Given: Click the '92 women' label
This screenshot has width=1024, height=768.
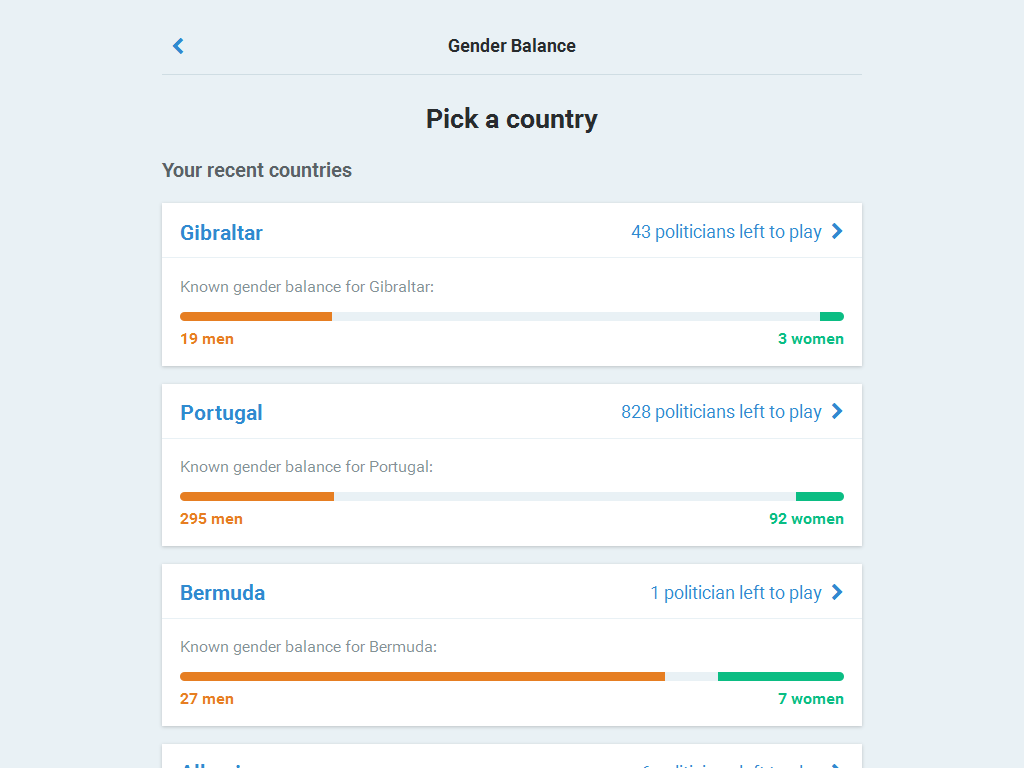Looking at the screenshot, I should 806,519.
